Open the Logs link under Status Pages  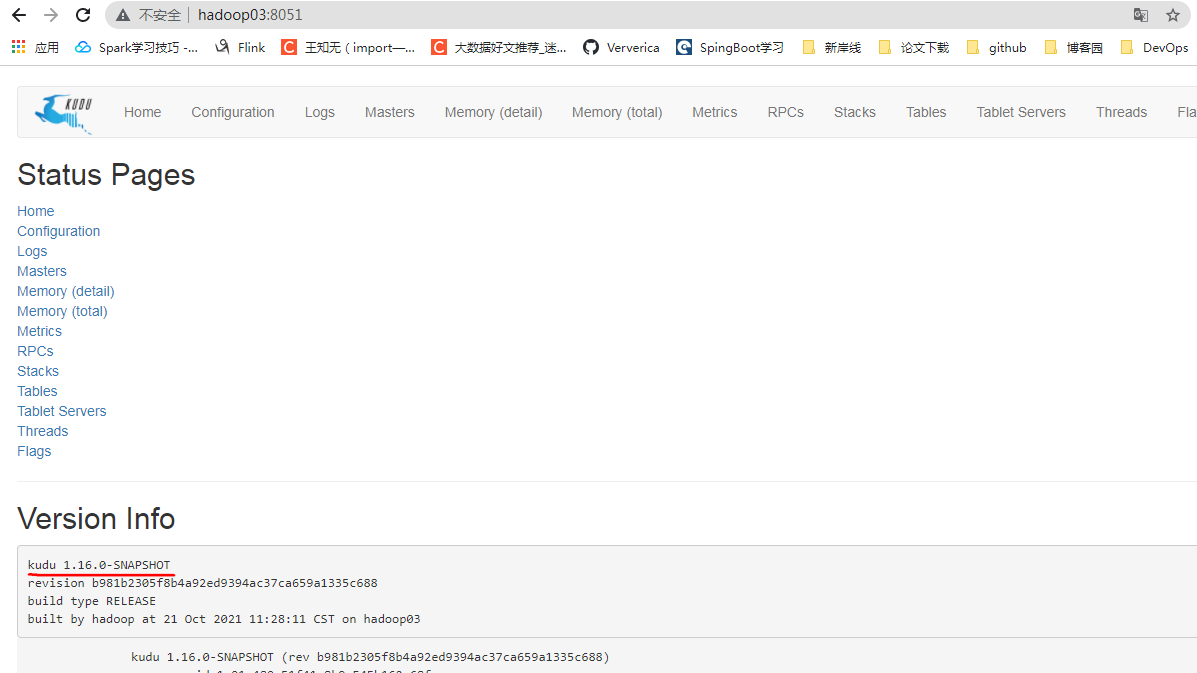[x=32, y=251]
